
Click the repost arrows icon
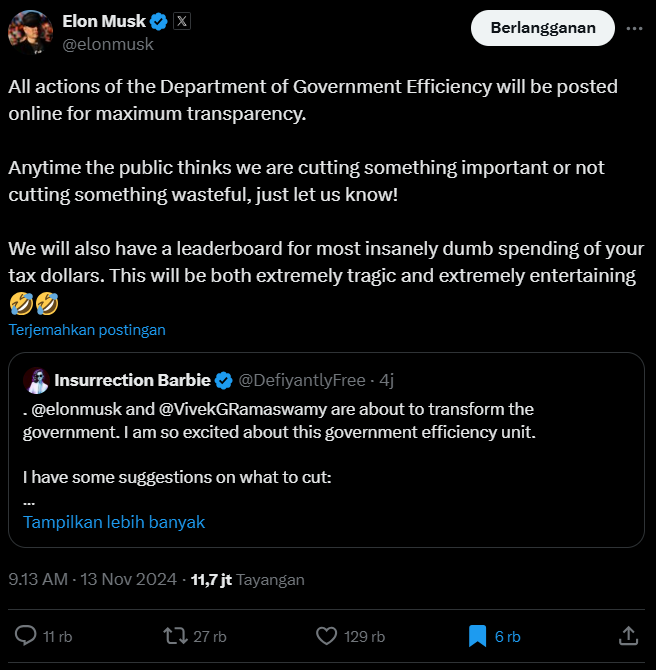click(175, 635)
